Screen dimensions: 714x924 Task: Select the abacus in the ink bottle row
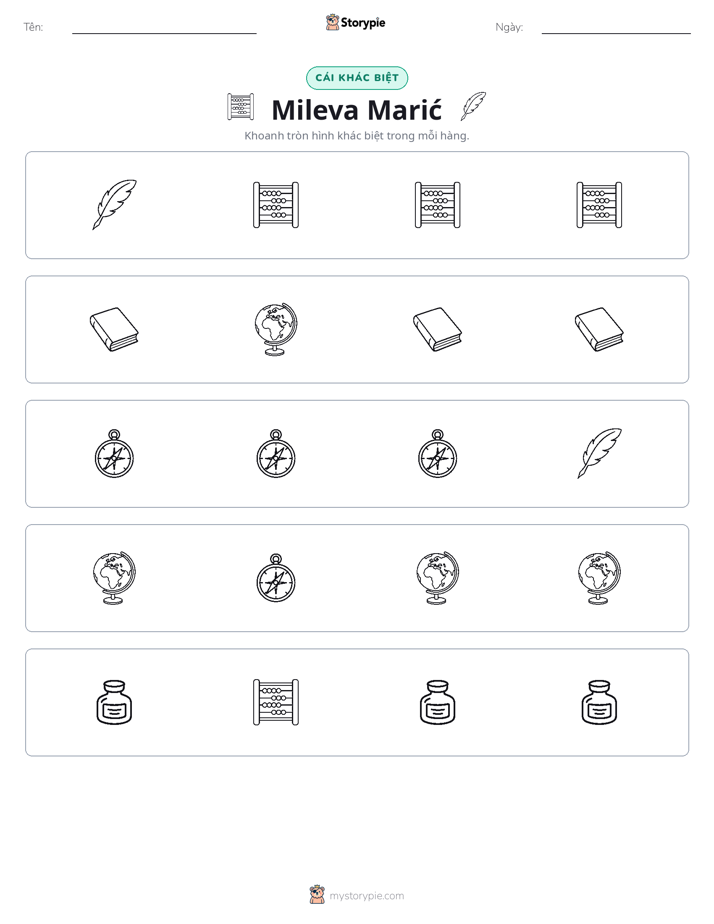click(276, 702)
